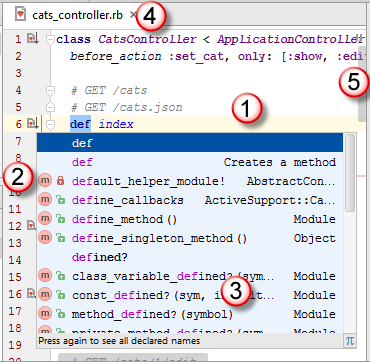Click the method icon beside default_helper_module!
The image size is (370, 362).
pyautogui.click(x=44, y=181)
